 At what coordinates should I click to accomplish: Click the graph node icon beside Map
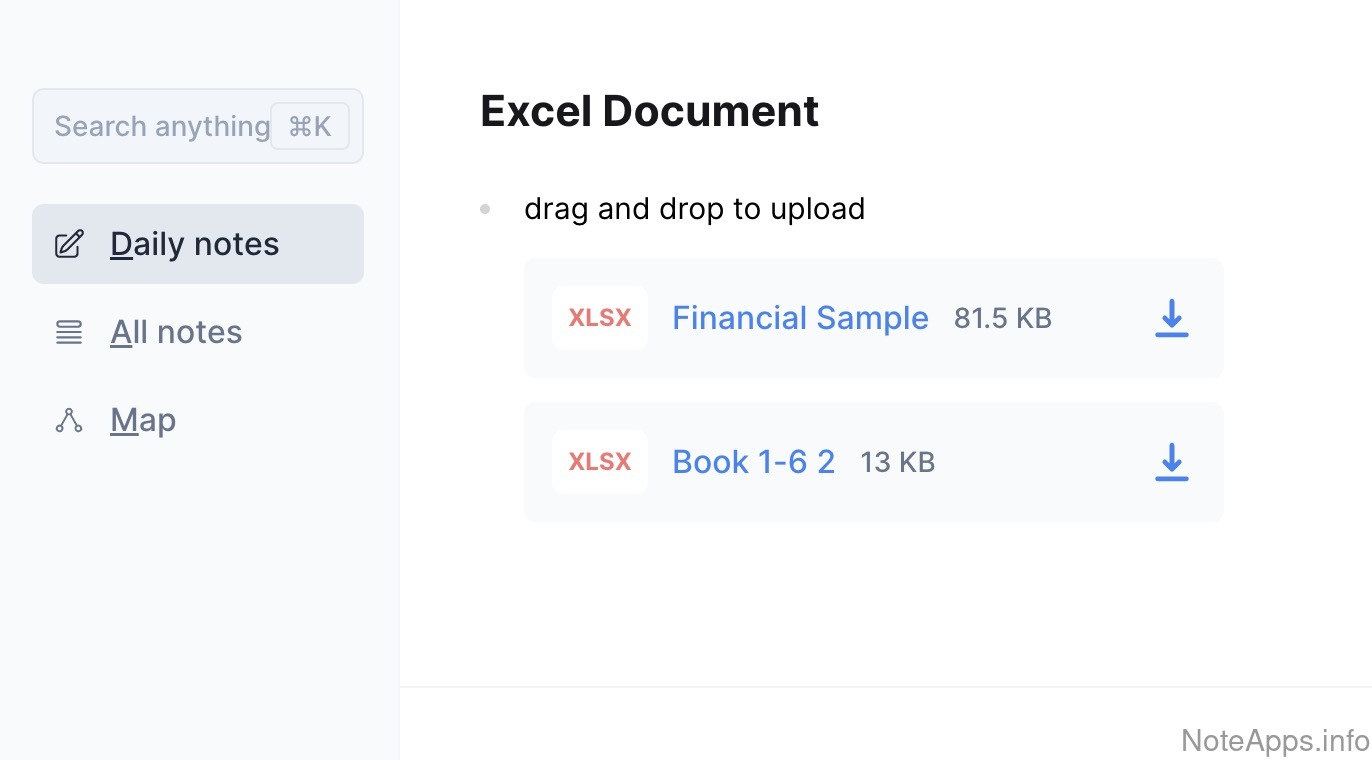click(x=69, y=420)
